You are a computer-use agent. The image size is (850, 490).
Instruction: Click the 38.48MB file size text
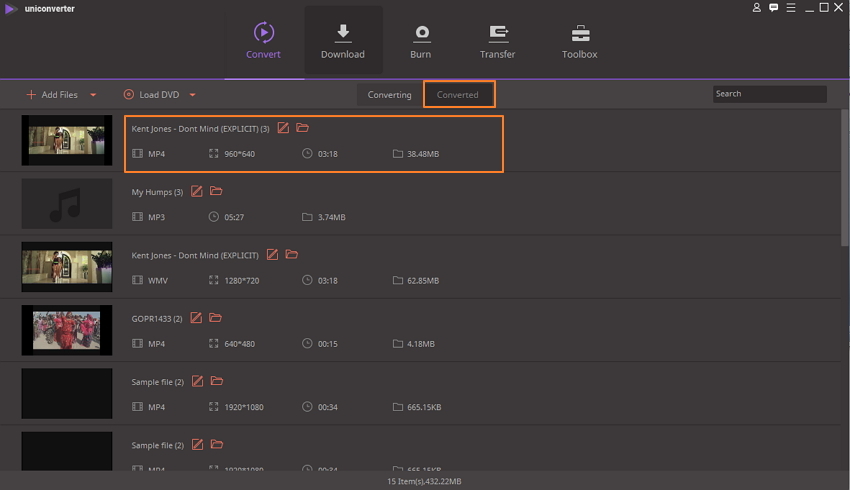click(423, 154)
